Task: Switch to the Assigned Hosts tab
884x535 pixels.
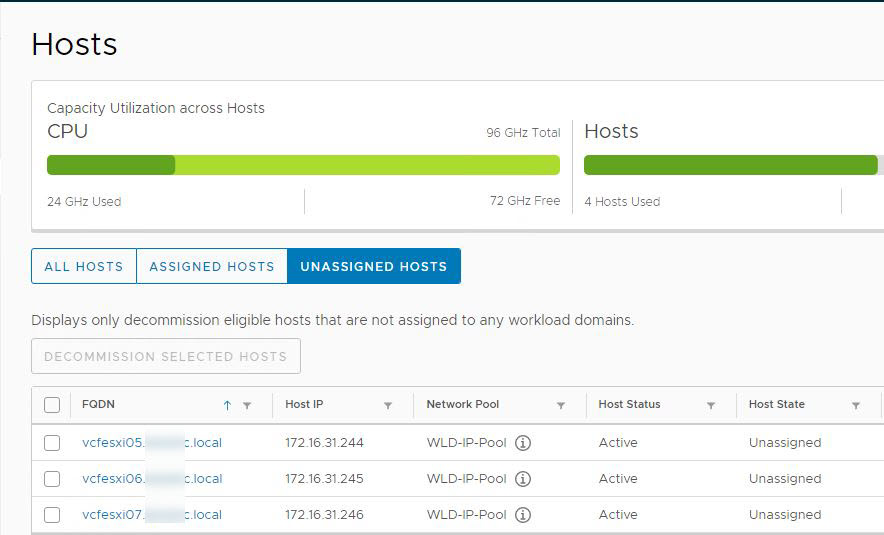Action: pos(212,267)
